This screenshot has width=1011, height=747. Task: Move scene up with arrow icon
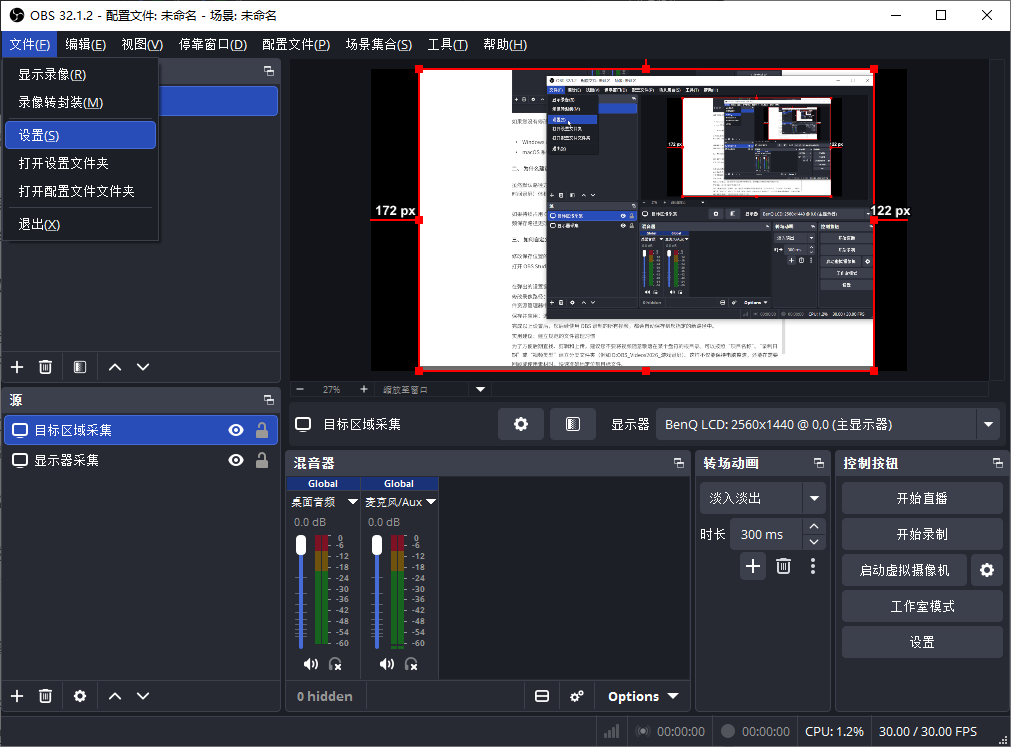pyautogui.click(x=115, y=367)
